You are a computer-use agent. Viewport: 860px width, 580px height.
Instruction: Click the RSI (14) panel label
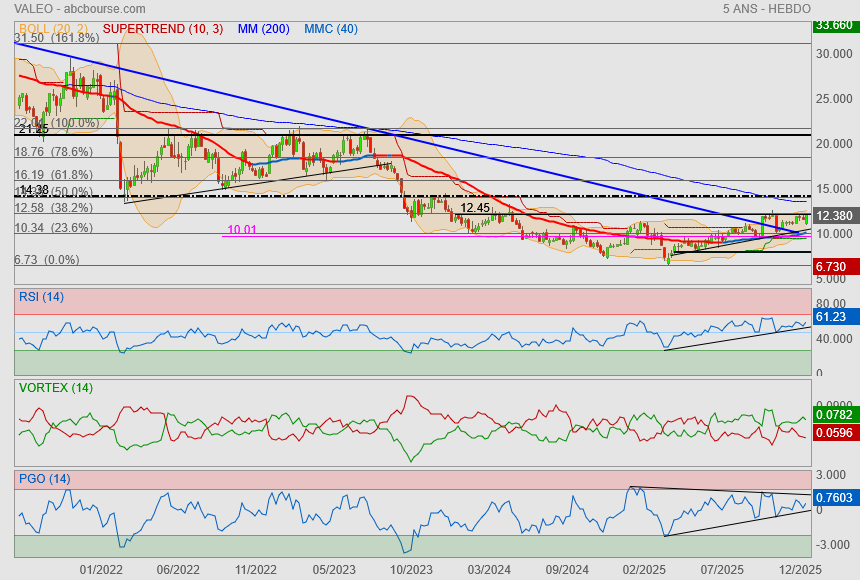(x=41, y=296)
